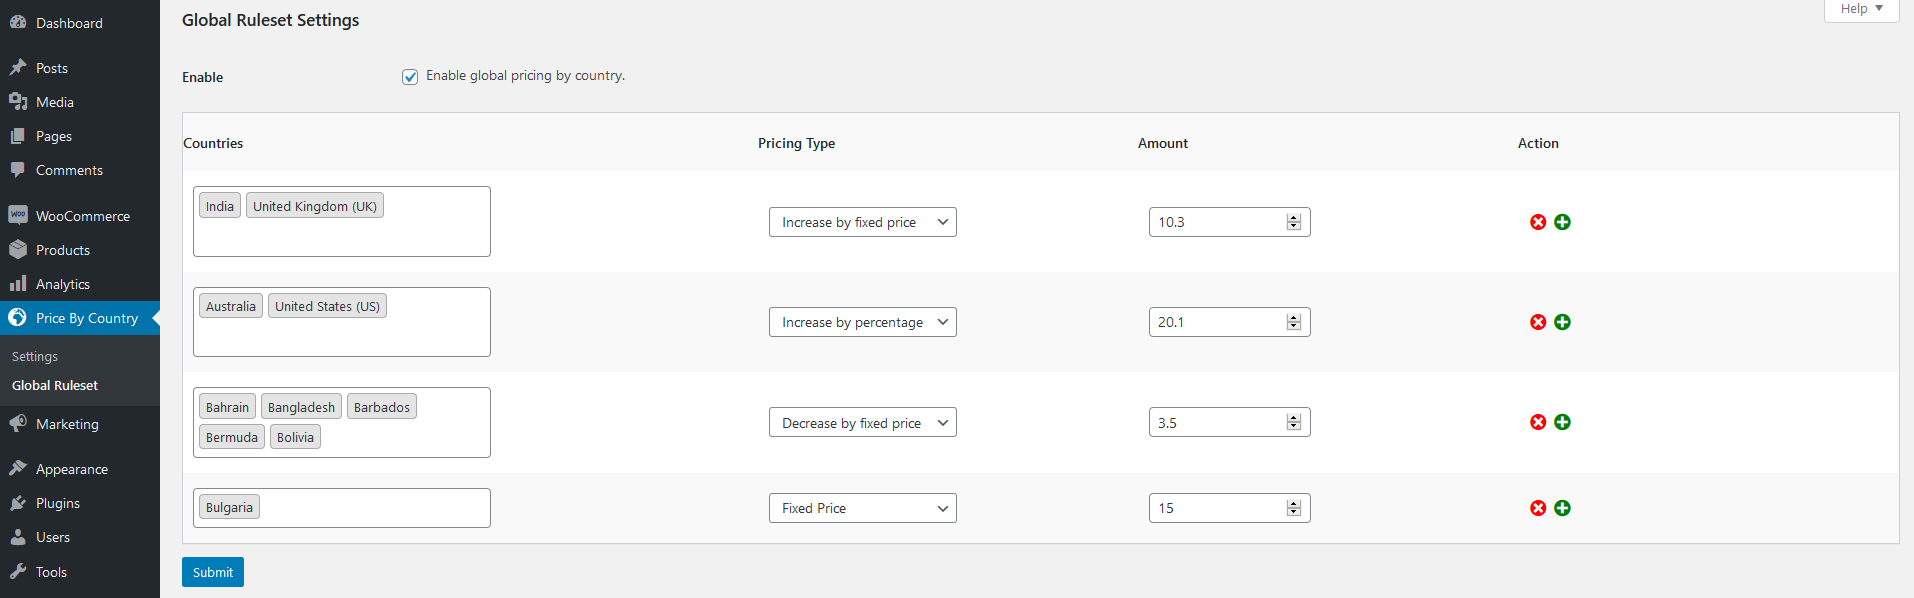
Task: Delete the Australia/United States rule
Action: tap(1538, 322)
